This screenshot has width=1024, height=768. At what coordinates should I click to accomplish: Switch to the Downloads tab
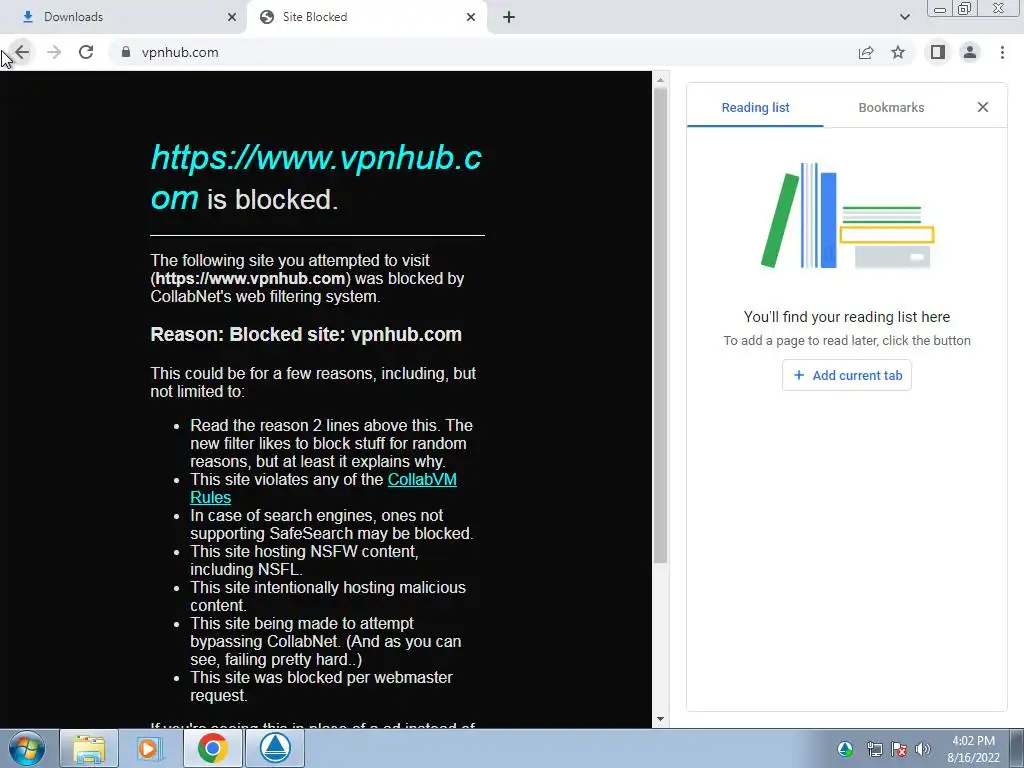(x=124, y=17)
